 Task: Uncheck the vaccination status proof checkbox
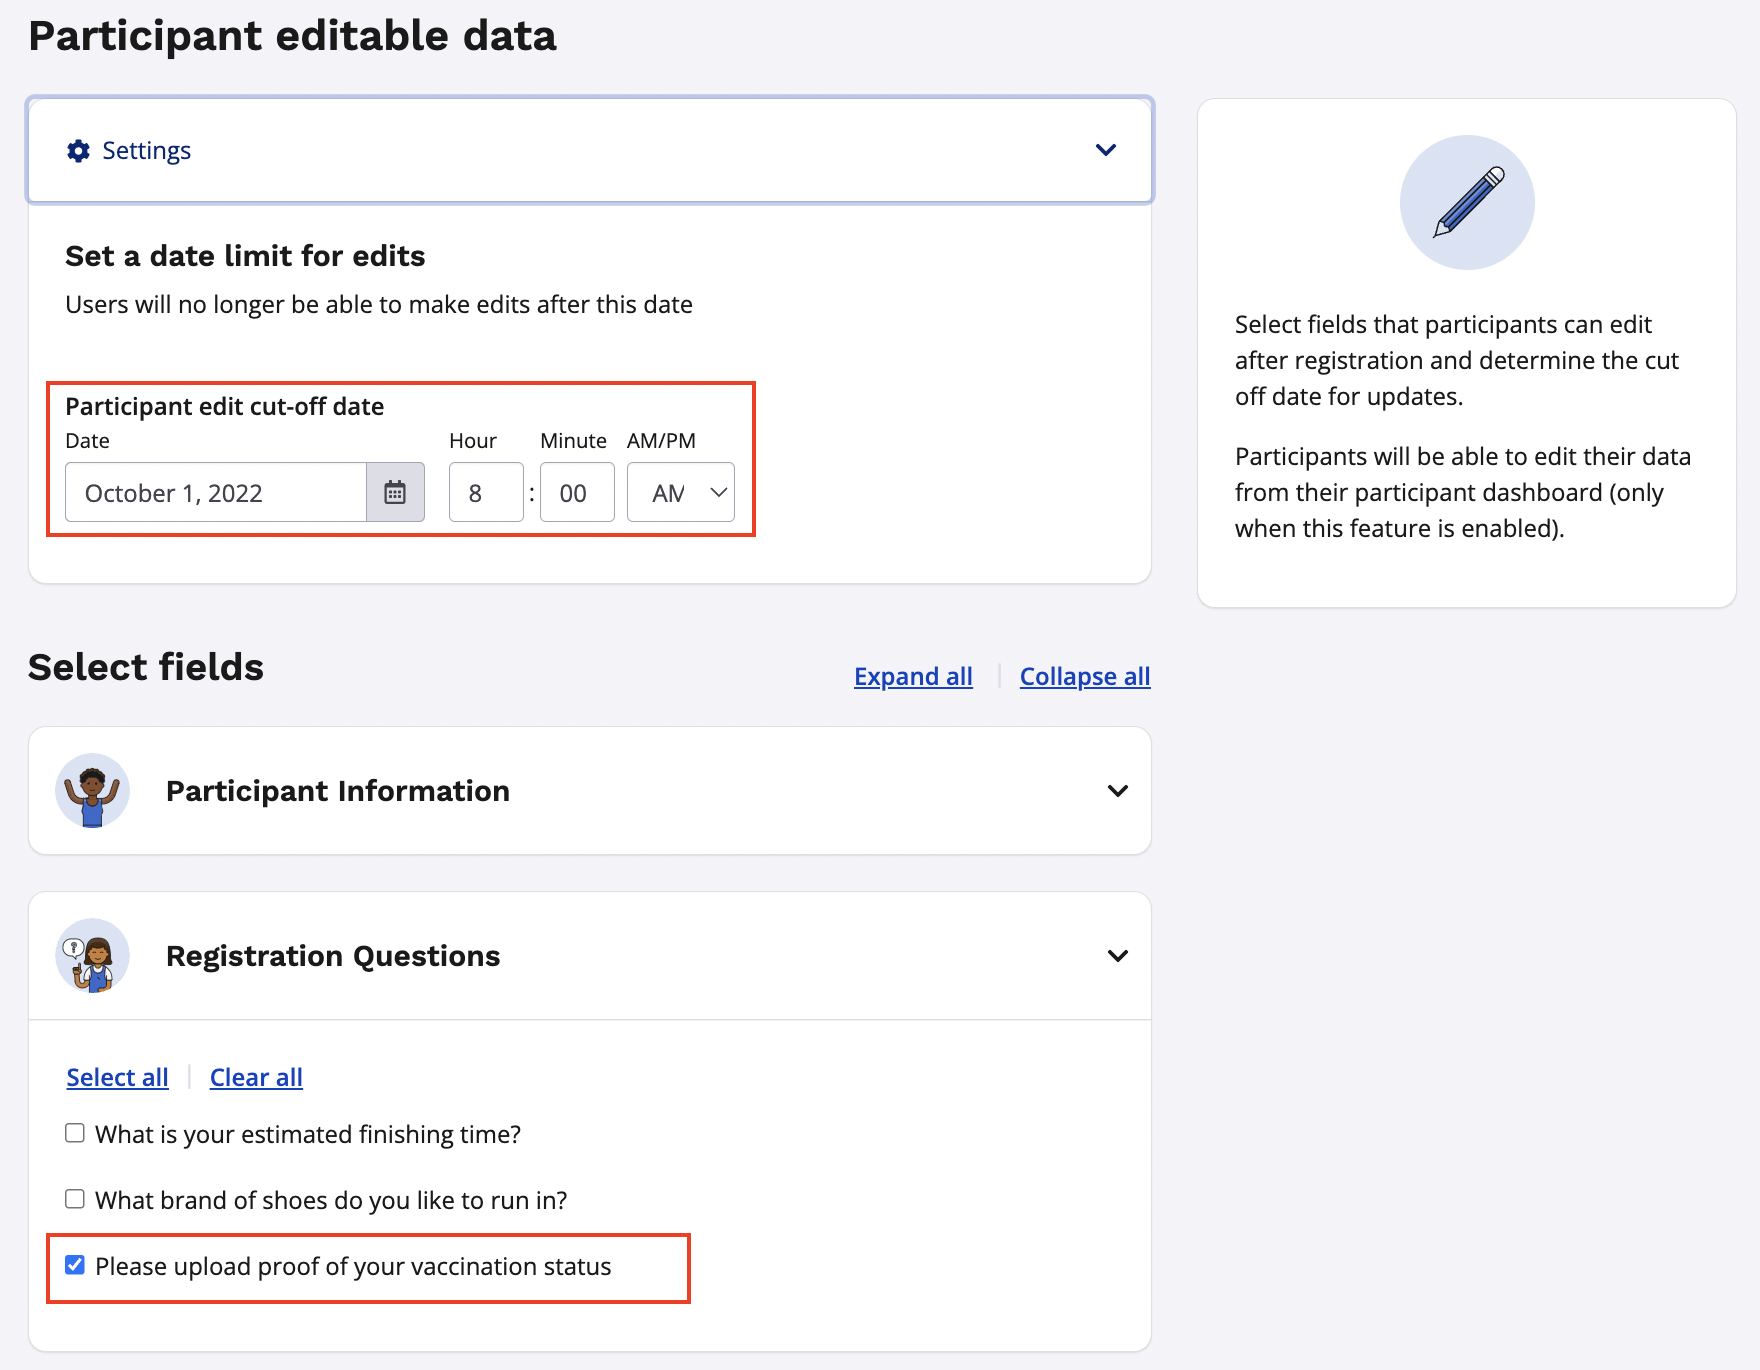pos(75,1265)
